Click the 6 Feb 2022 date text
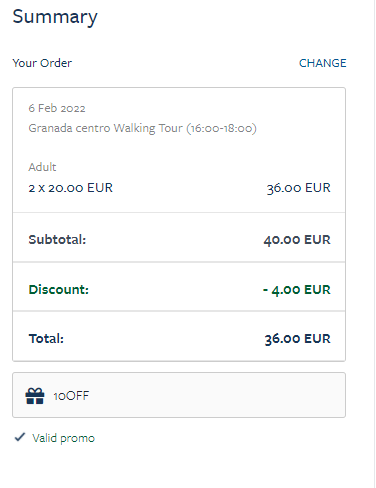376x488 pixels. pyautogui.click(x=57, y=108)
